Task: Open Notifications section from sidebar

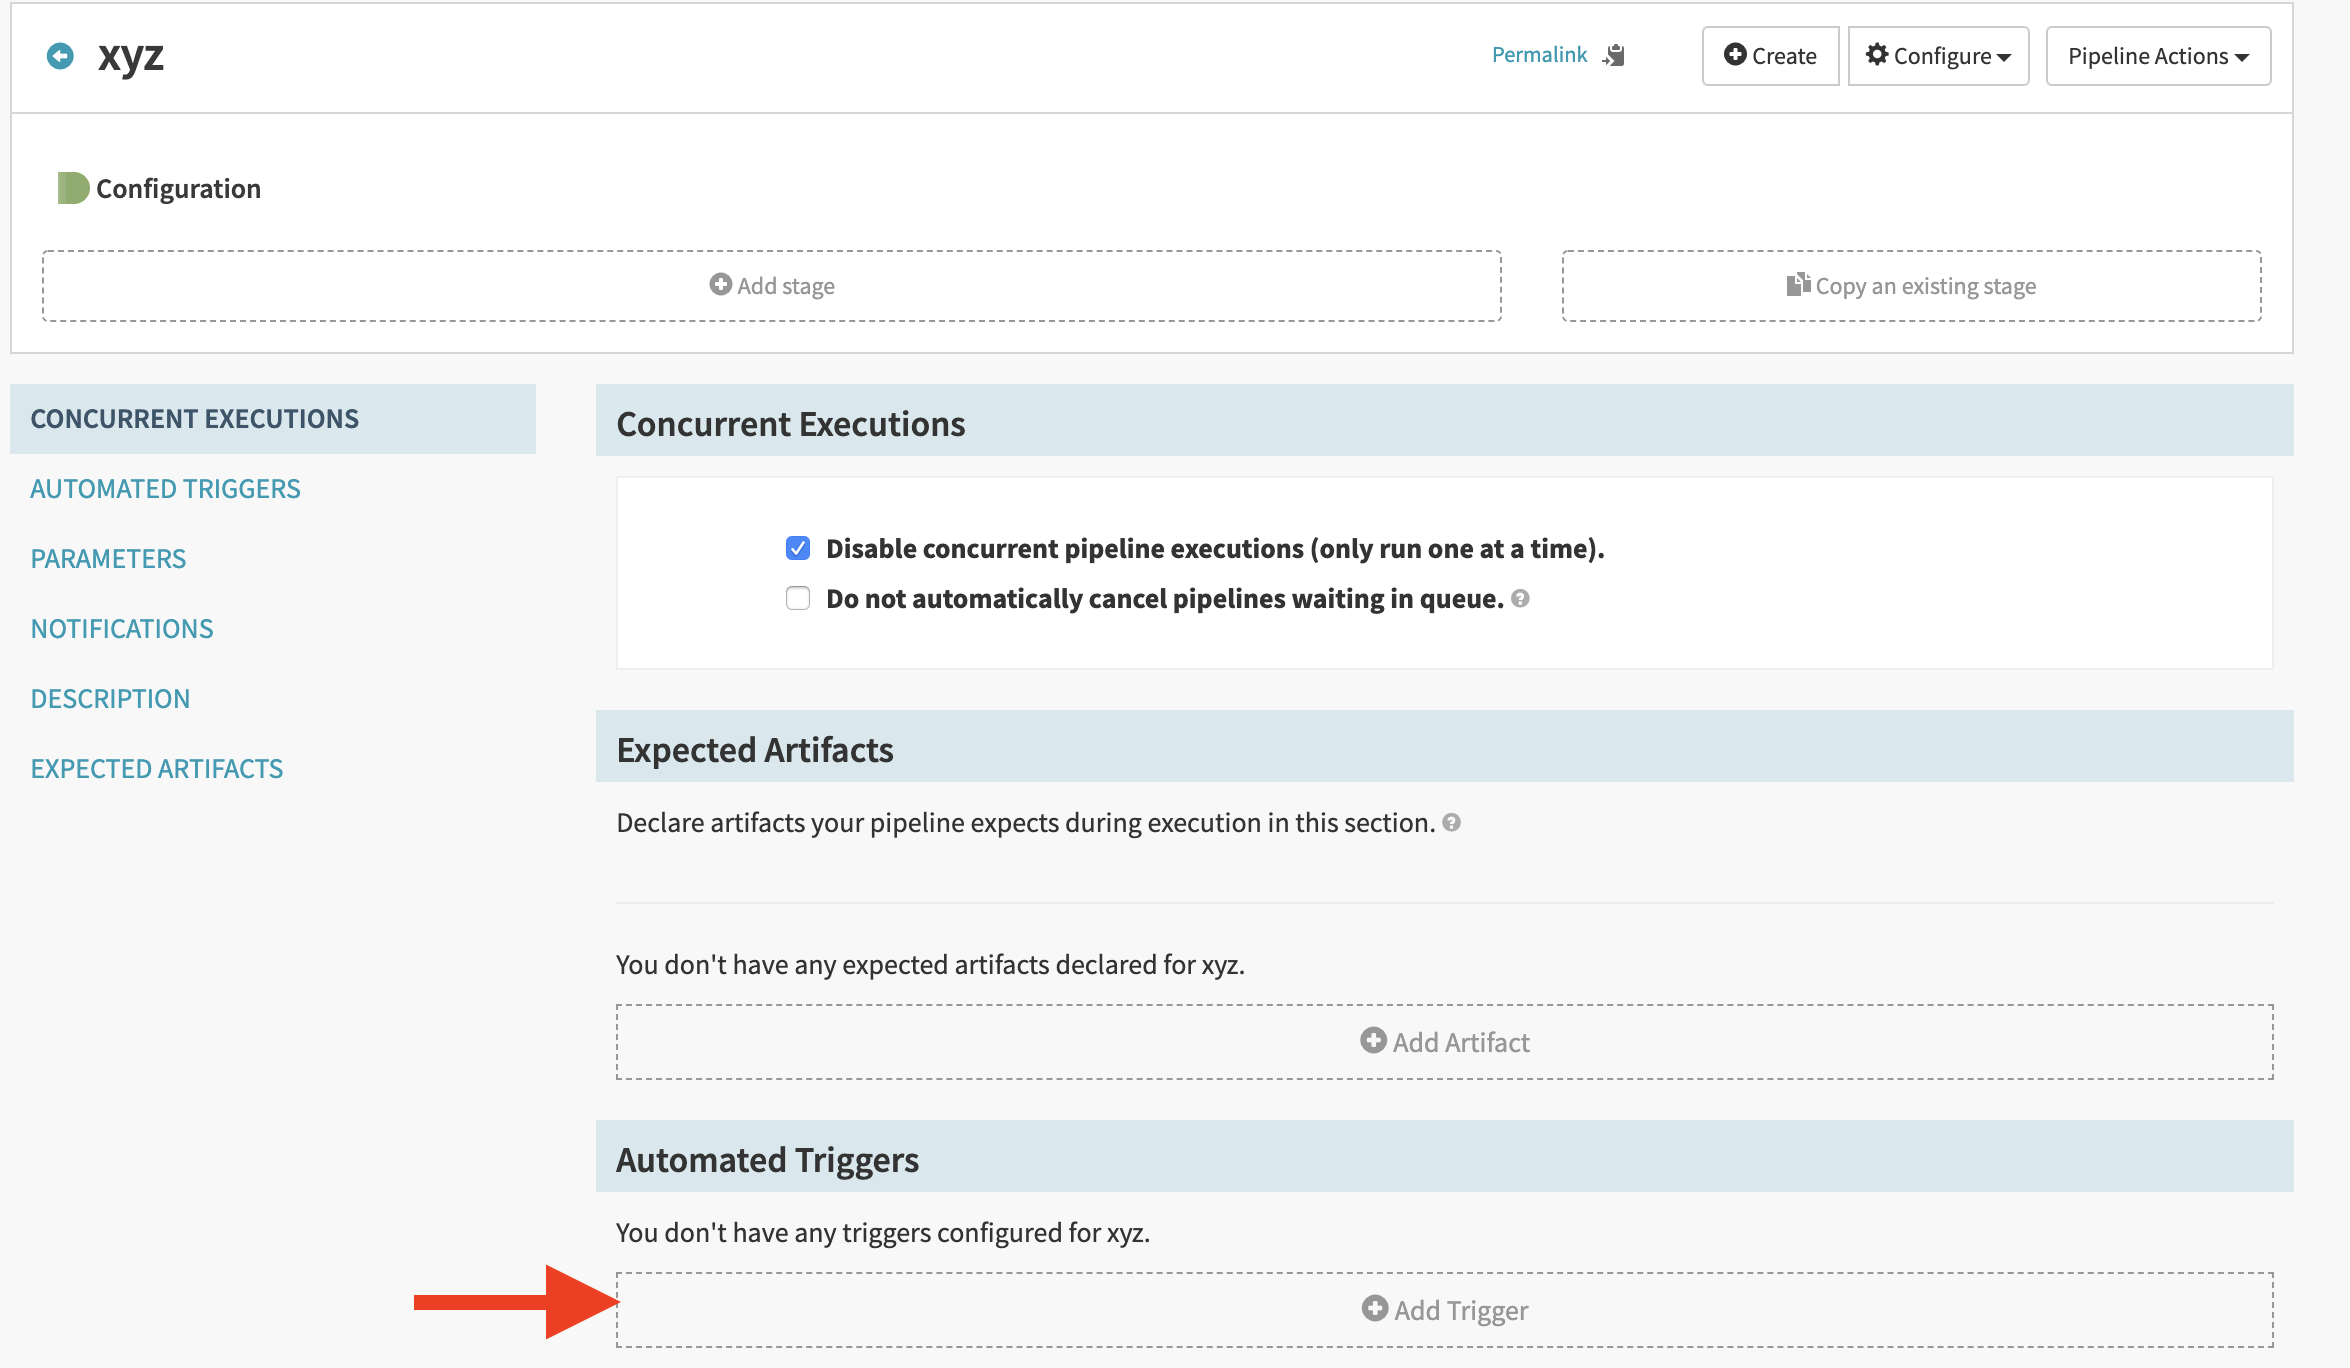Action: pos(122,629)
